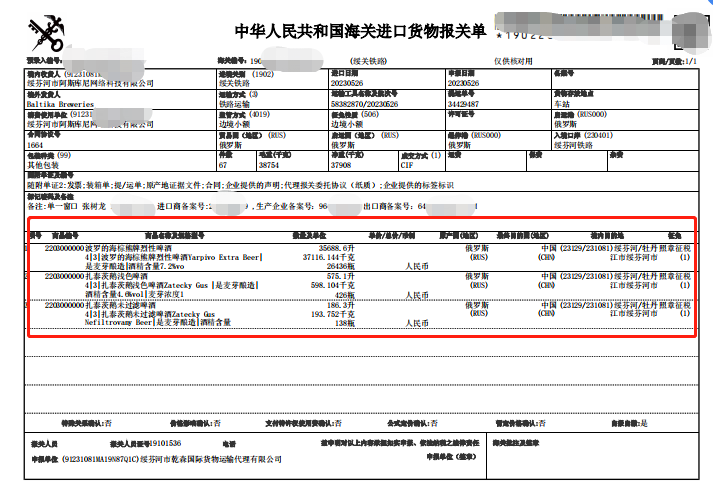Select transport mode code (3)
The width and height of the screenshot is (713, 490).
pyautogui.click(x=253, y=94)
